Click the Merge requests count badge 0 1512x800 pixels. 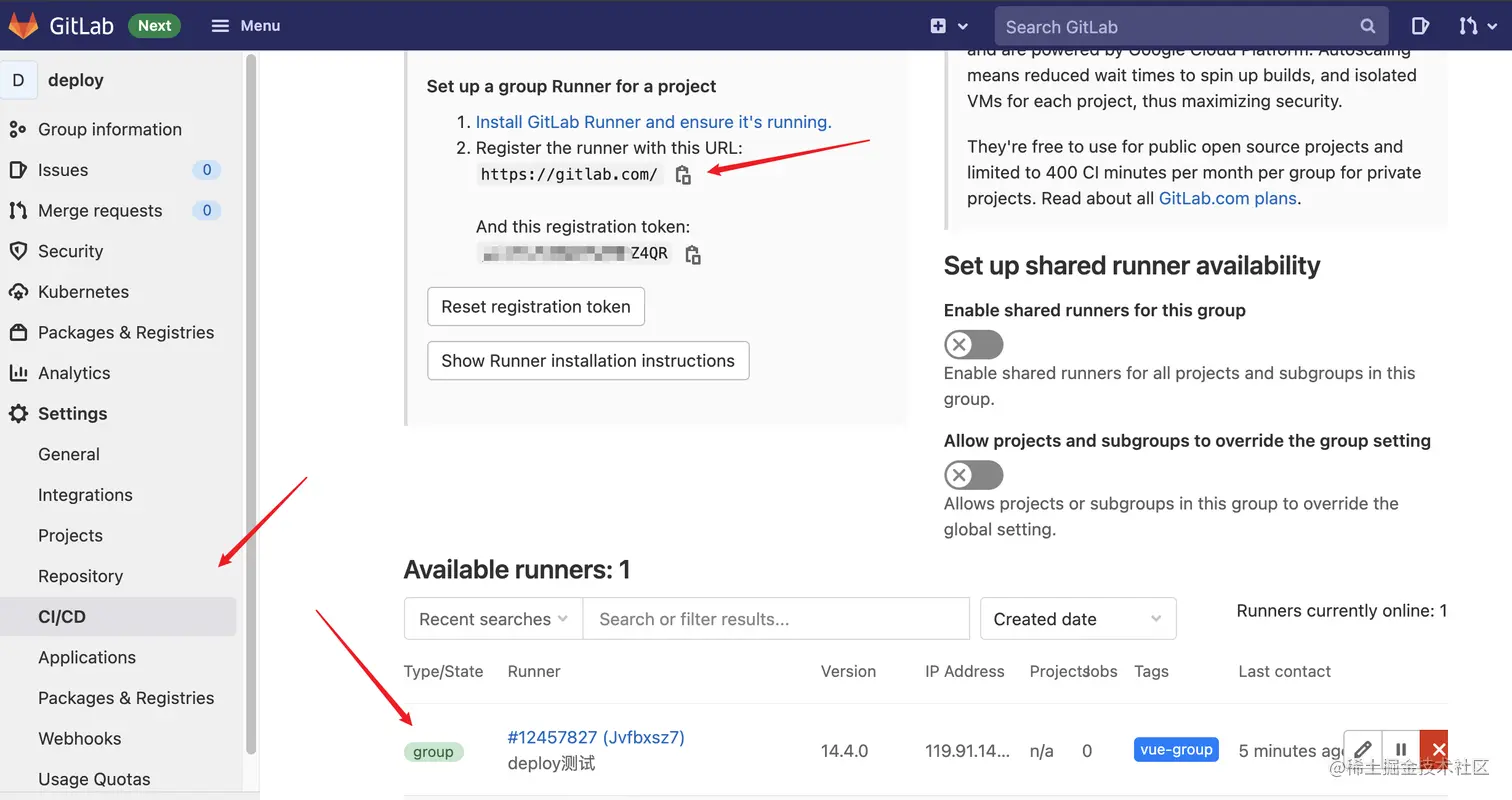[207, 210]
